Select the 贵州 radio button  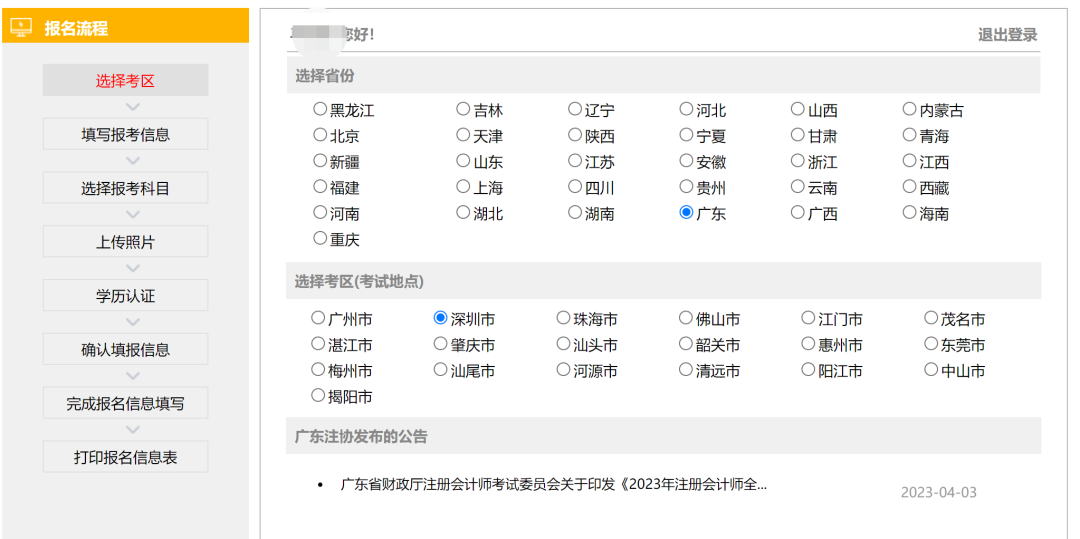[686, 187]
